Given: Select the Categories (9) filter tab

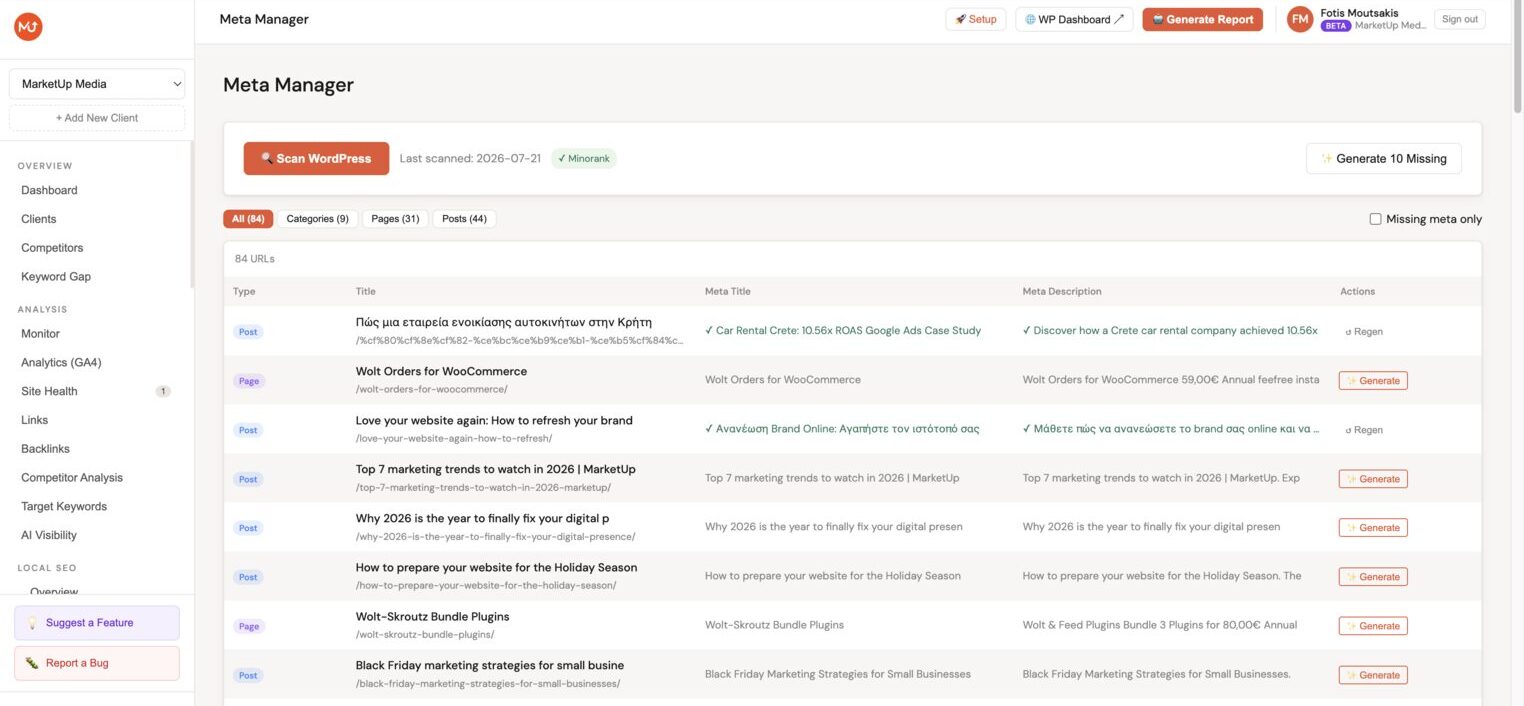Looking at the screenshot, I should point(317,219).
